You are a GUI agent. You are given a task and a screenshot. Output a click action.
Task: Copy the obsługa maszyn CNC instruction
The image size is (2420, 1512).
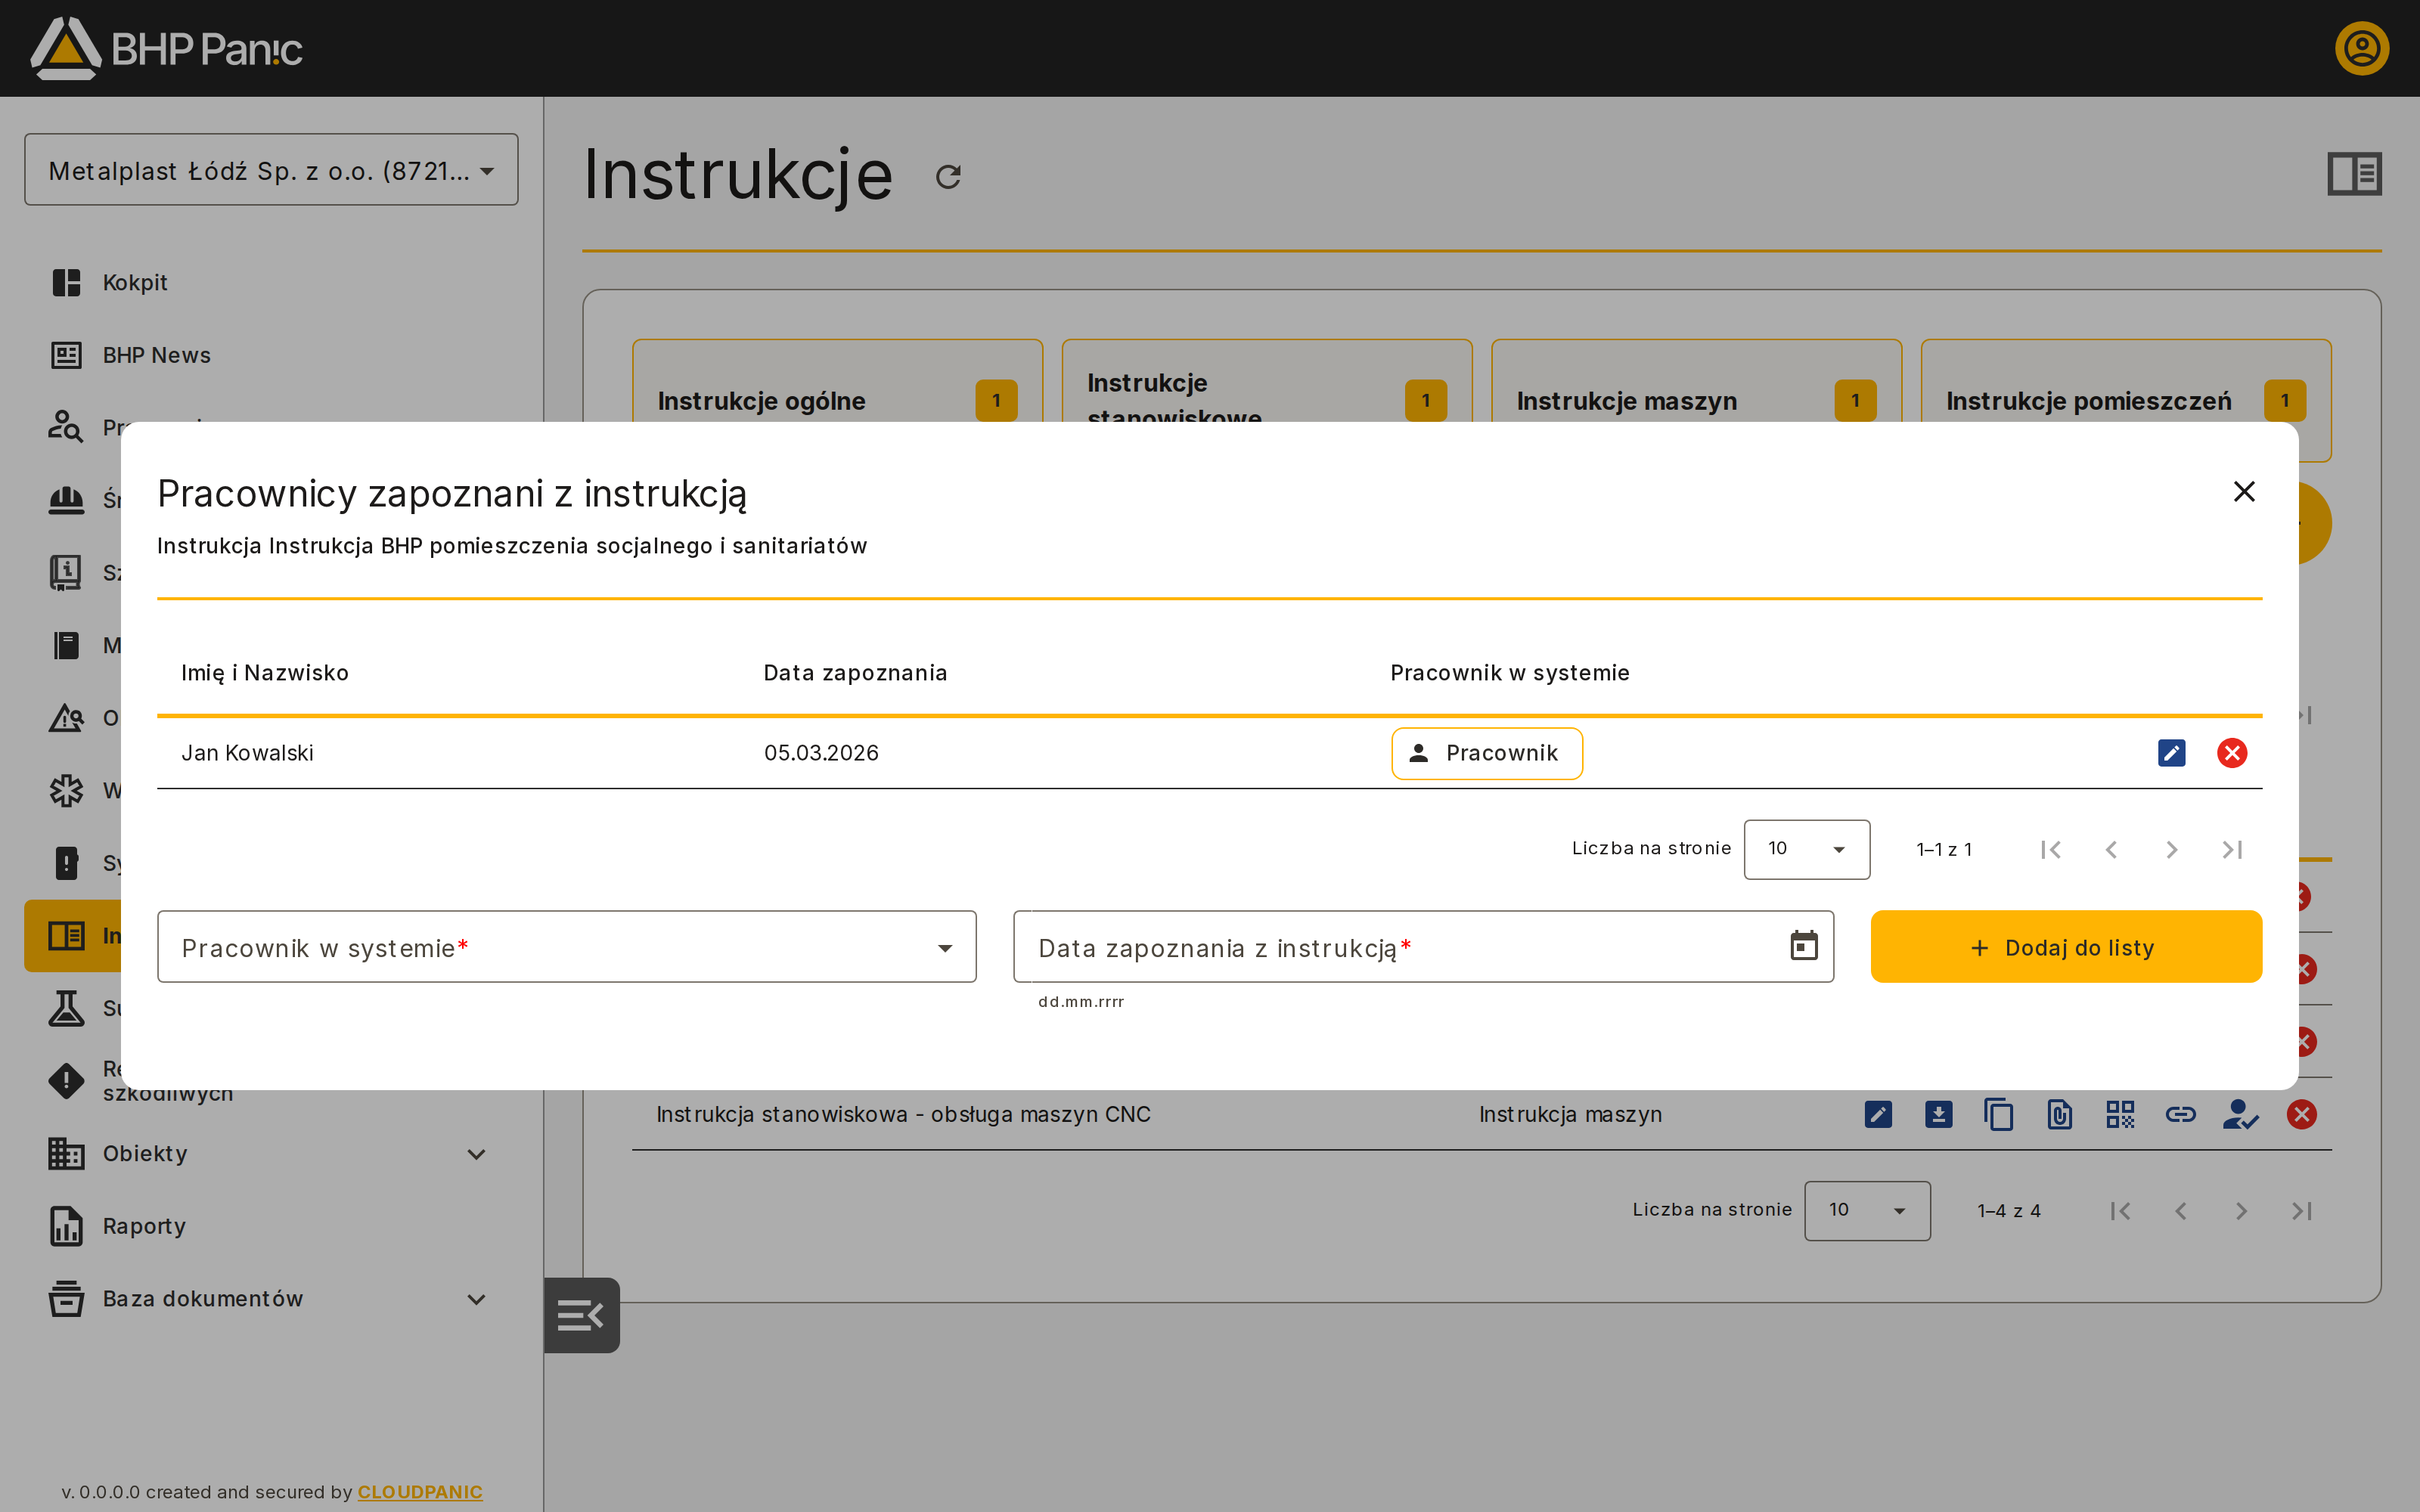(1998, 1114)
